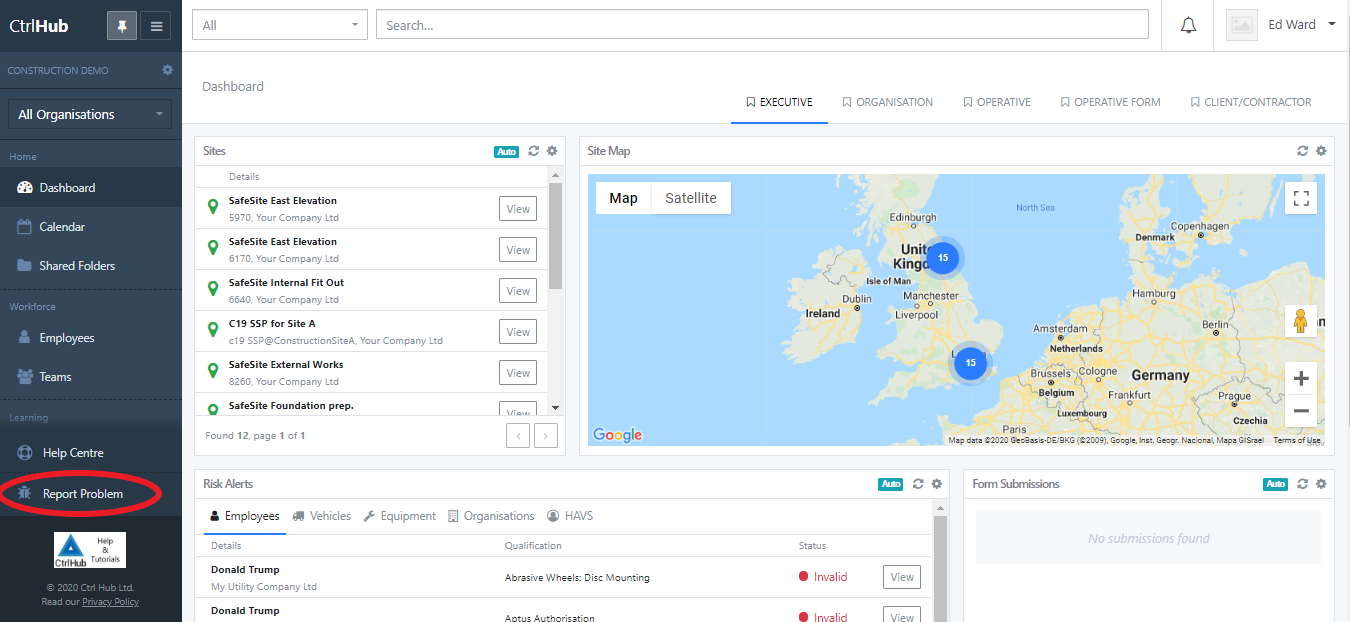Open Calendar in sidebar
Viewport: 1350px width, 622px height.
[x=91, y=227]
